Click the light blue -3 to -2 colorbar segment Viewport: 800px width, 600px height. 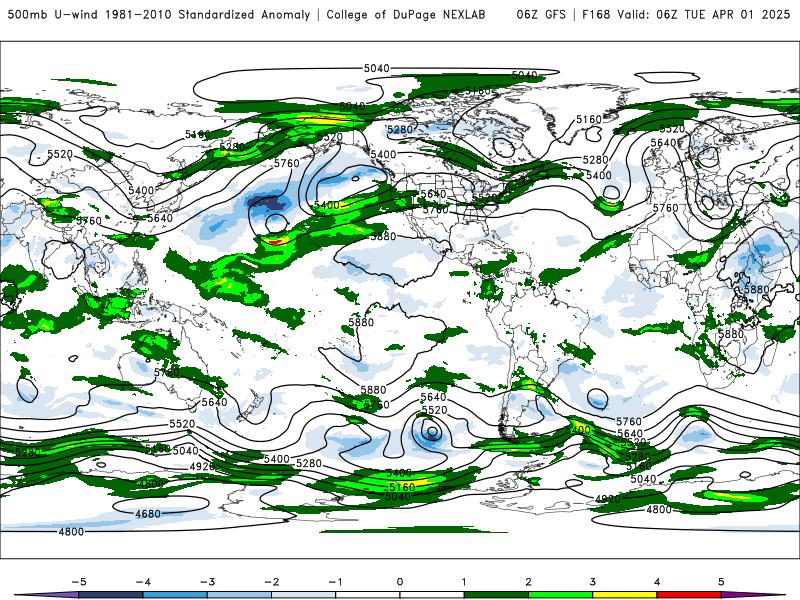click(x=239, y=595)
